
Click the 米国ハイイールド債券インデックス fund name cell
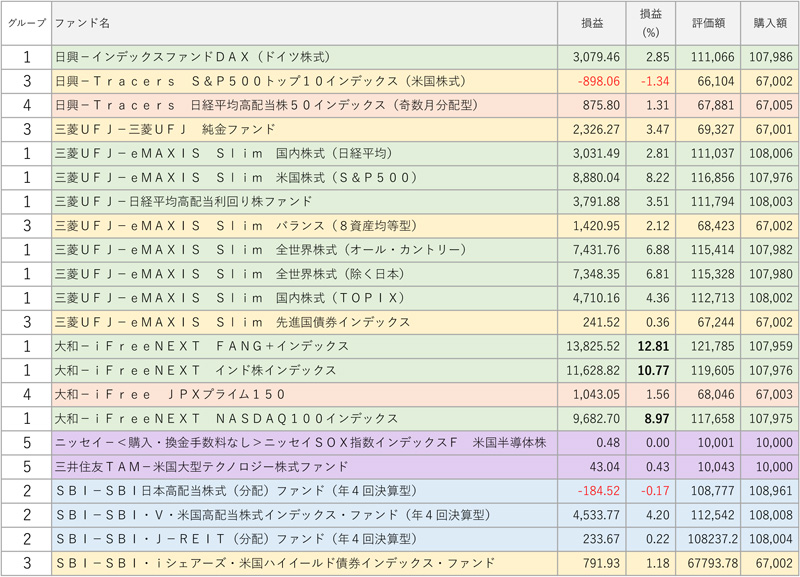(305, 563)
